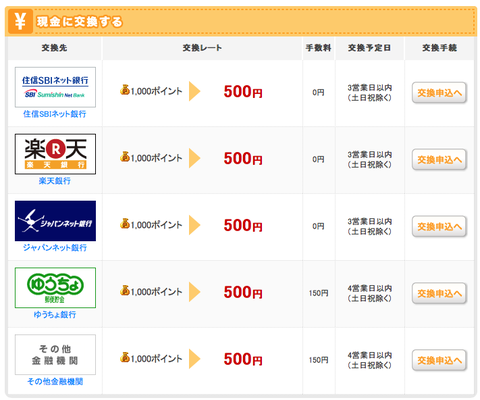The width and height of the screenshot is (480, 400).
Task: Click 500円 amount in ゆうちょ銀行 row
Action: [243, 292]
